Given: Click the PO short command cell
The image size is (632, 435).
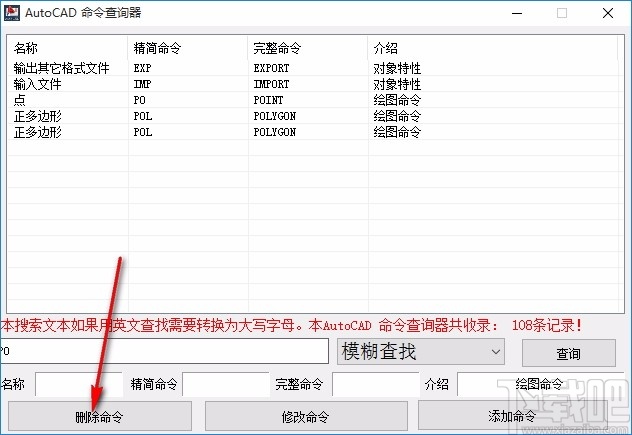Looking at the screenshot, I should coord(139,100).
